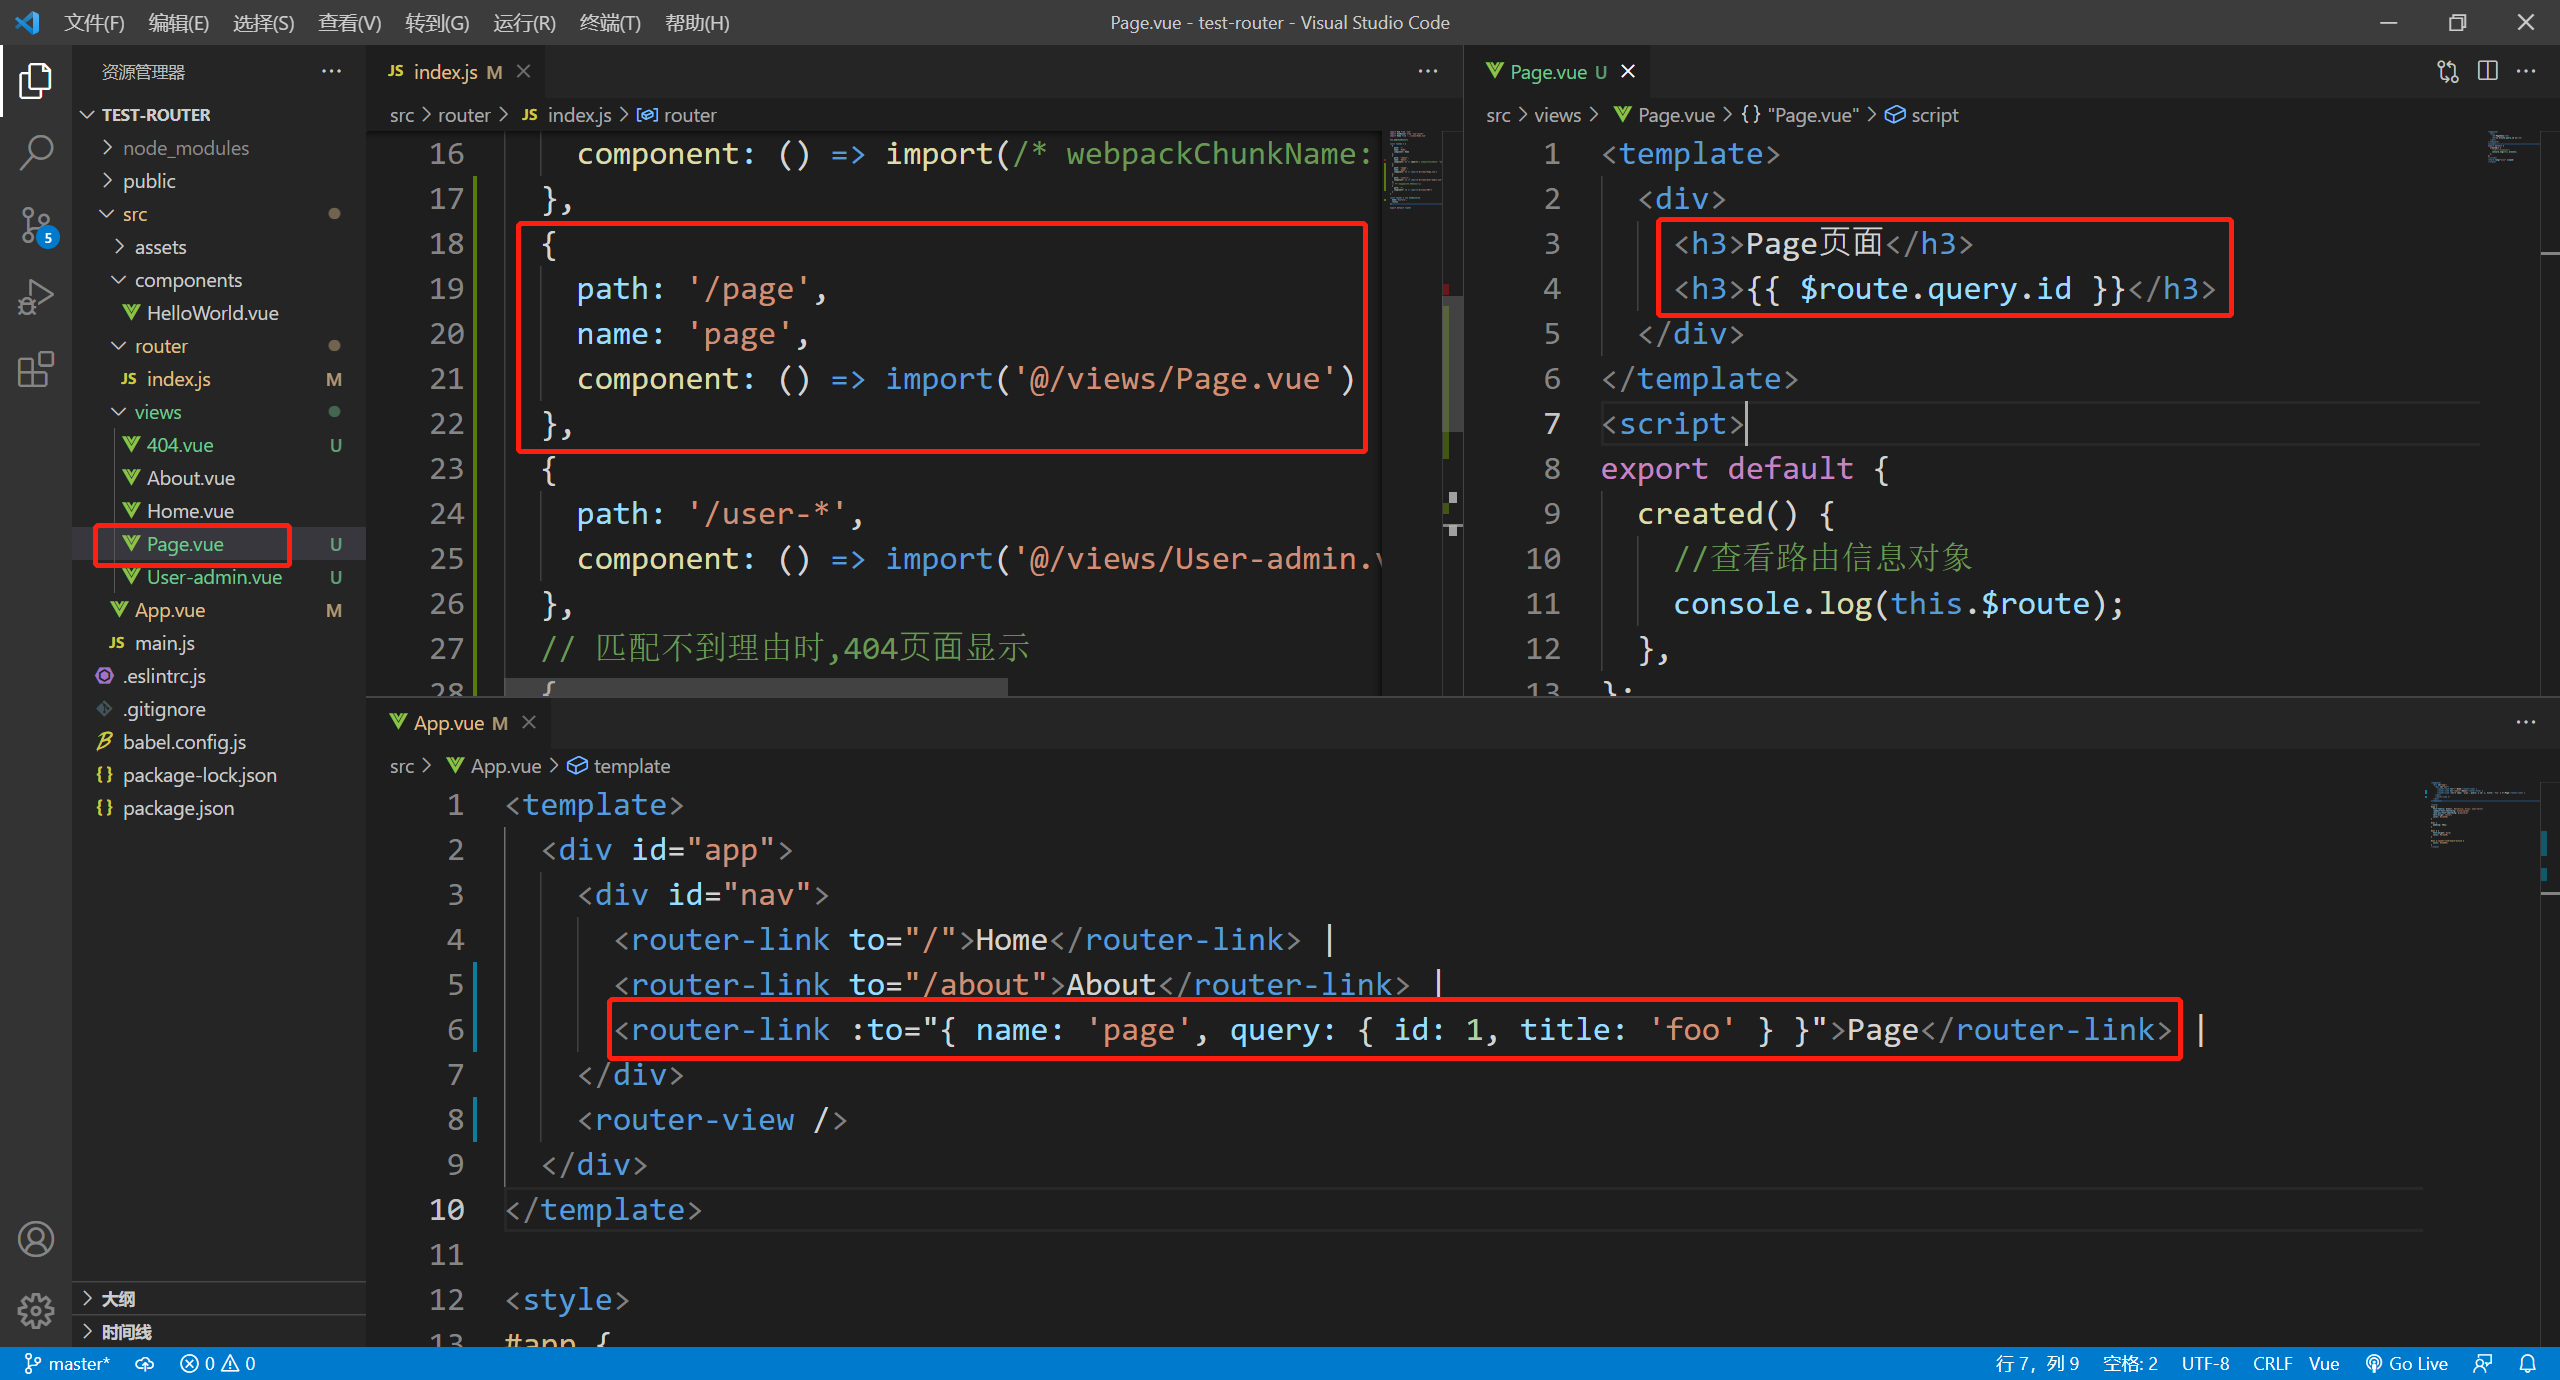Click the master* branch status button
This screenshot has width=2560, height=1380.
(67, 1363)
